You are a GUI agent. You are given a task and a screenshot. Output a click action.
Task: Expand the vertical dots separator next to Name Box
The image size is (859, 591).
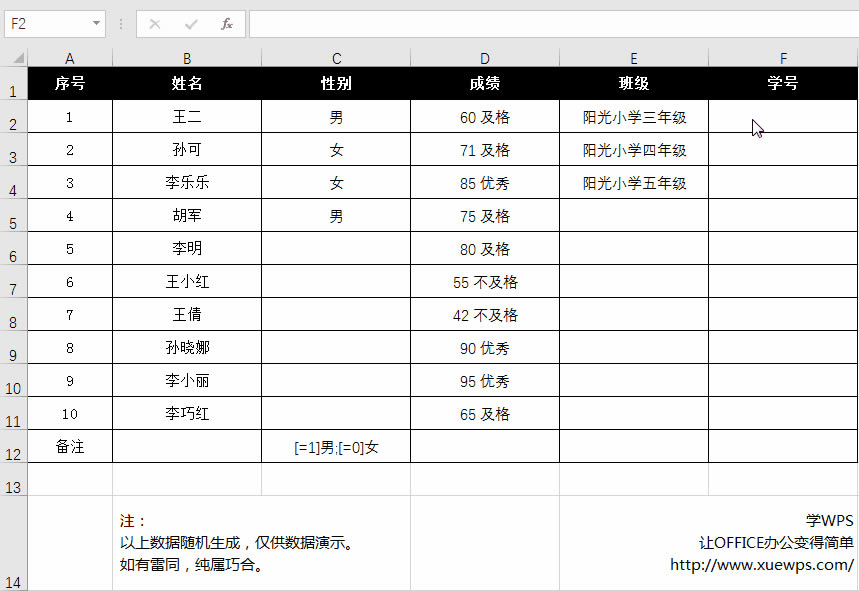point(119,24)
